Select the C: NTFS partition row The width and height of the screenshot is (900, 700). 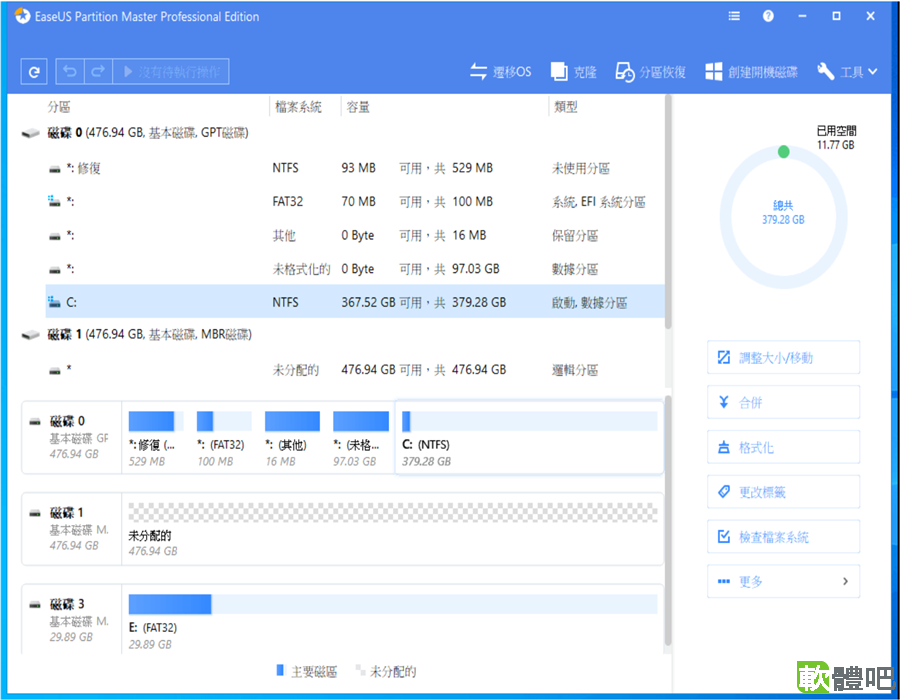[355, 302]
